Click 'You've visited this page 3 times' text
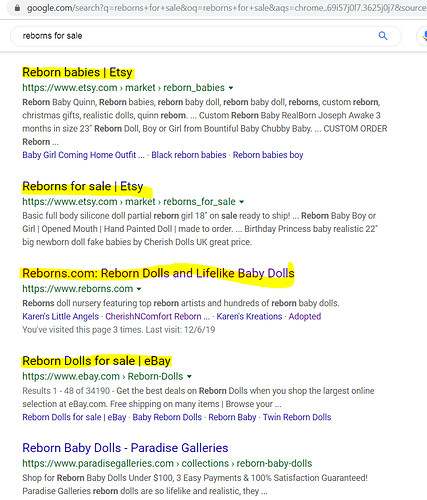 [83, 330]
